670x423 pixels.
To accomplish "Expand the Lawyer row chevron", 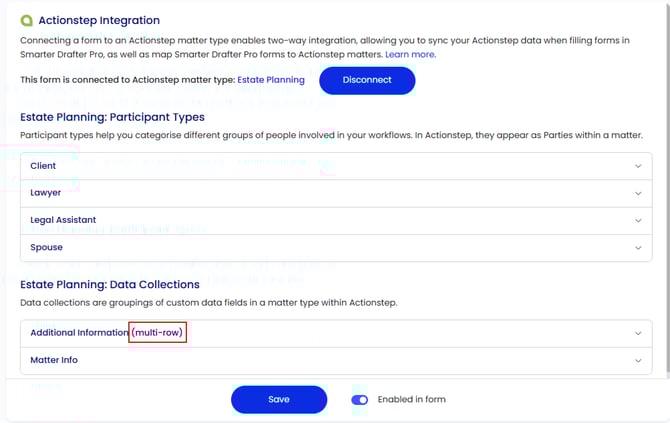I will (x=638, y=193).
